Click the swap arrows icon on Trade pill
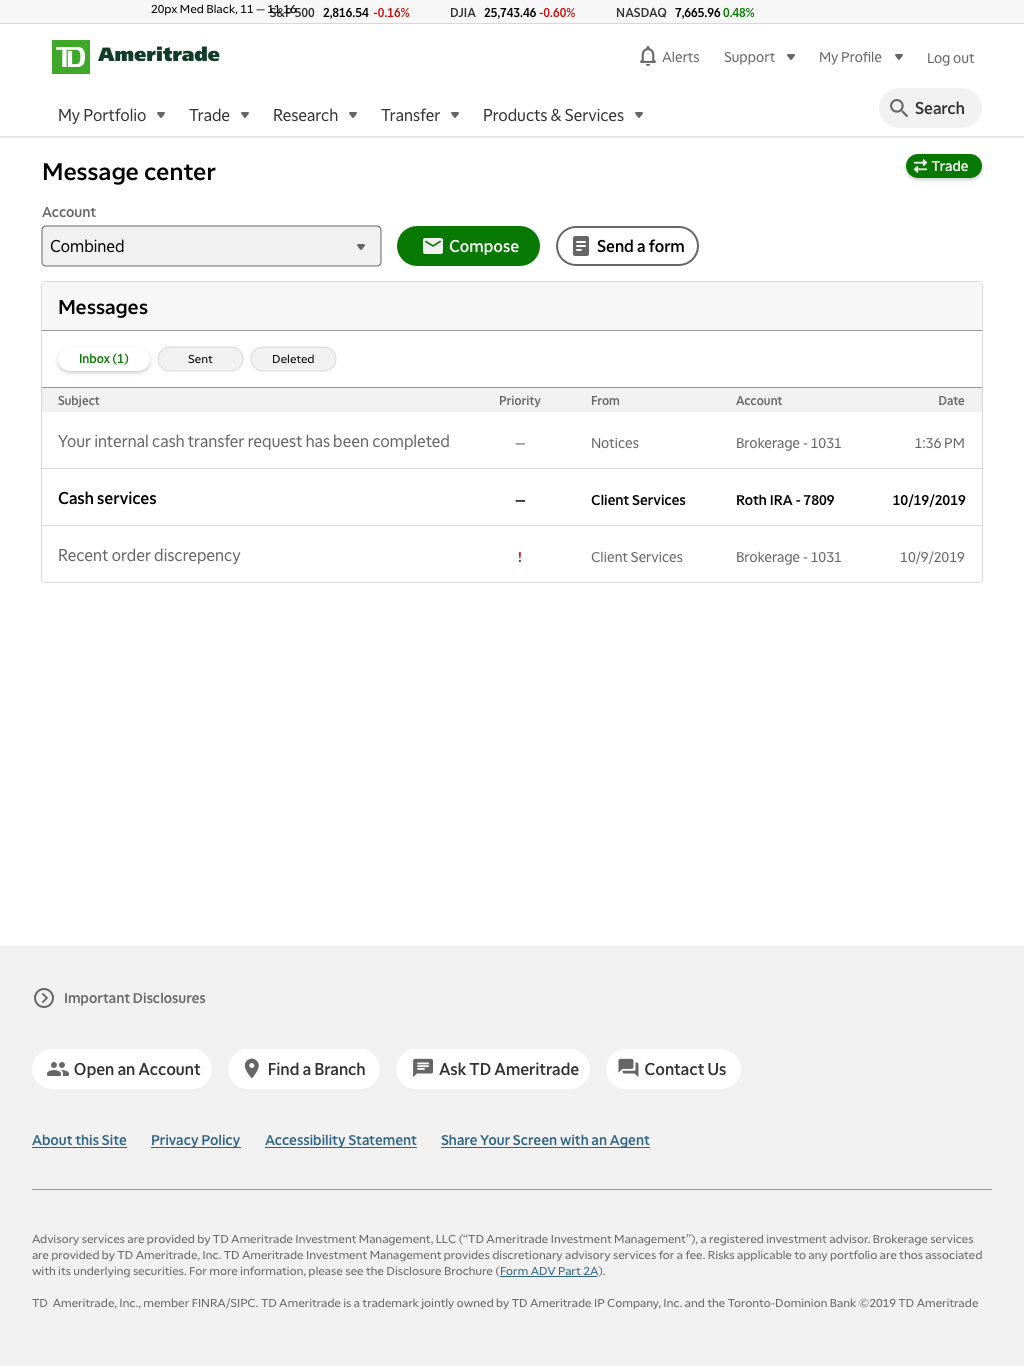The image size is (1024, 1366). [920, 166]
